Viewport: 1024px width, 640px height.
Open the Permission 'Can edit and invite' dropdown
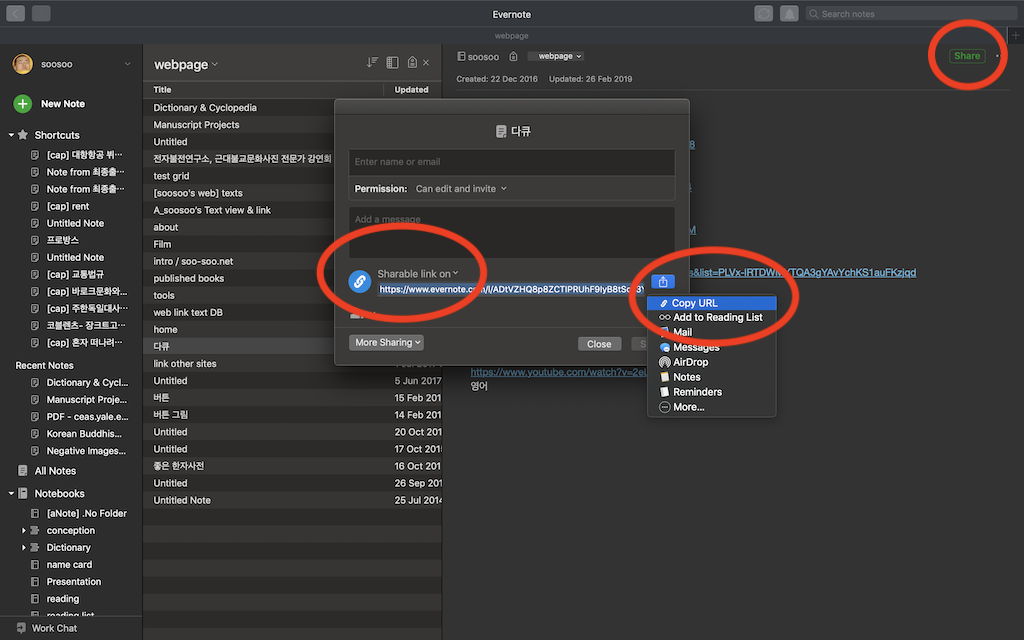click(461, 189)
